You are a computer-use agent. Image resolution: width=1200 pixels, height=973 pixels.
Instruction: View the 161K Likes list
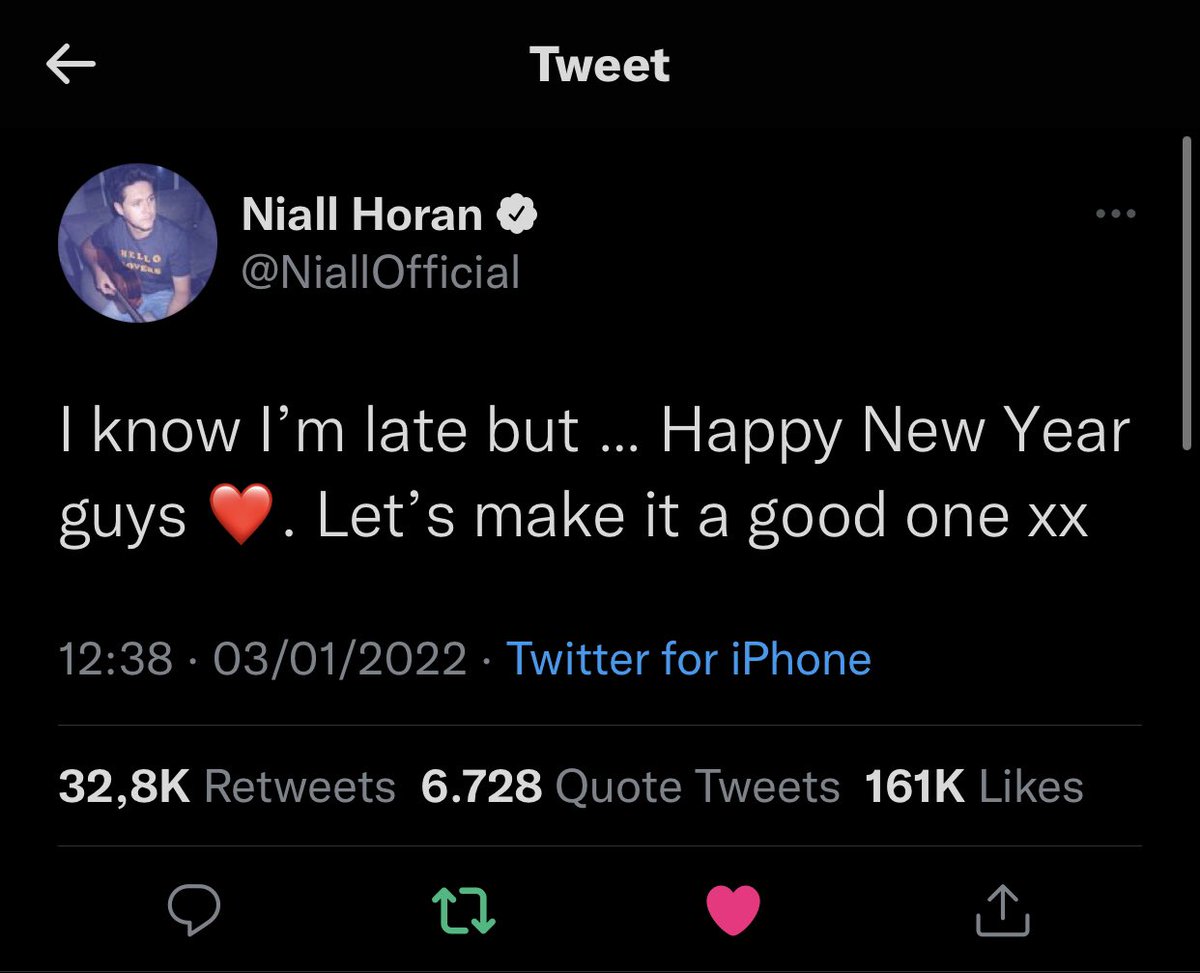974,787
